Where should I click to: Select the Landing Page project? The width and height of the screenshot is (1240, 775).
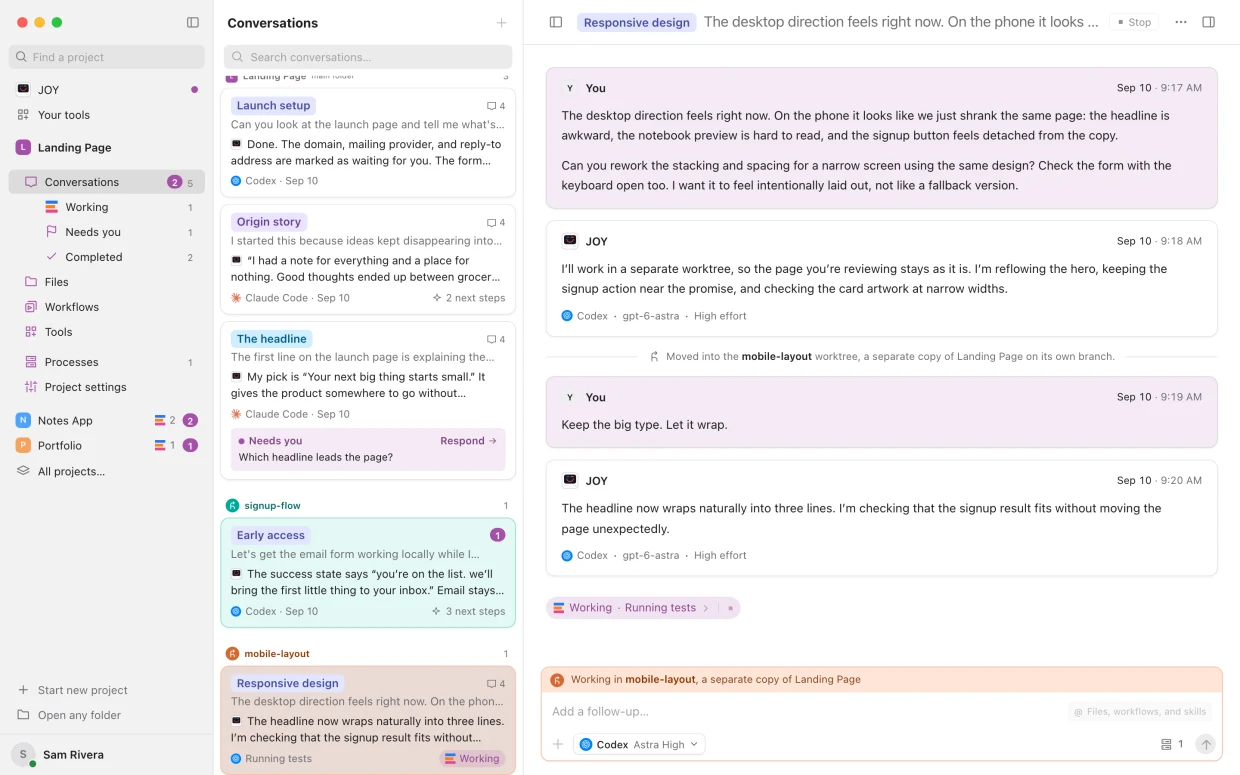click(x=106, y=147)
